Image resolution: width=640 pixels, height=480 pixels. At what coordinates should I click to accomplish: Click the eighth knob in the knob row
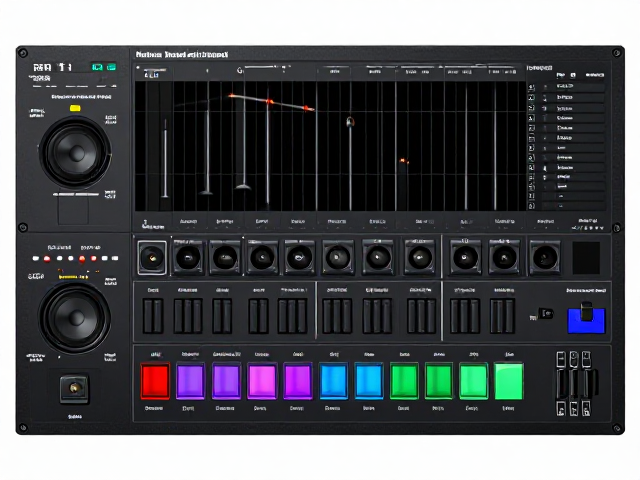pos(420,258)
